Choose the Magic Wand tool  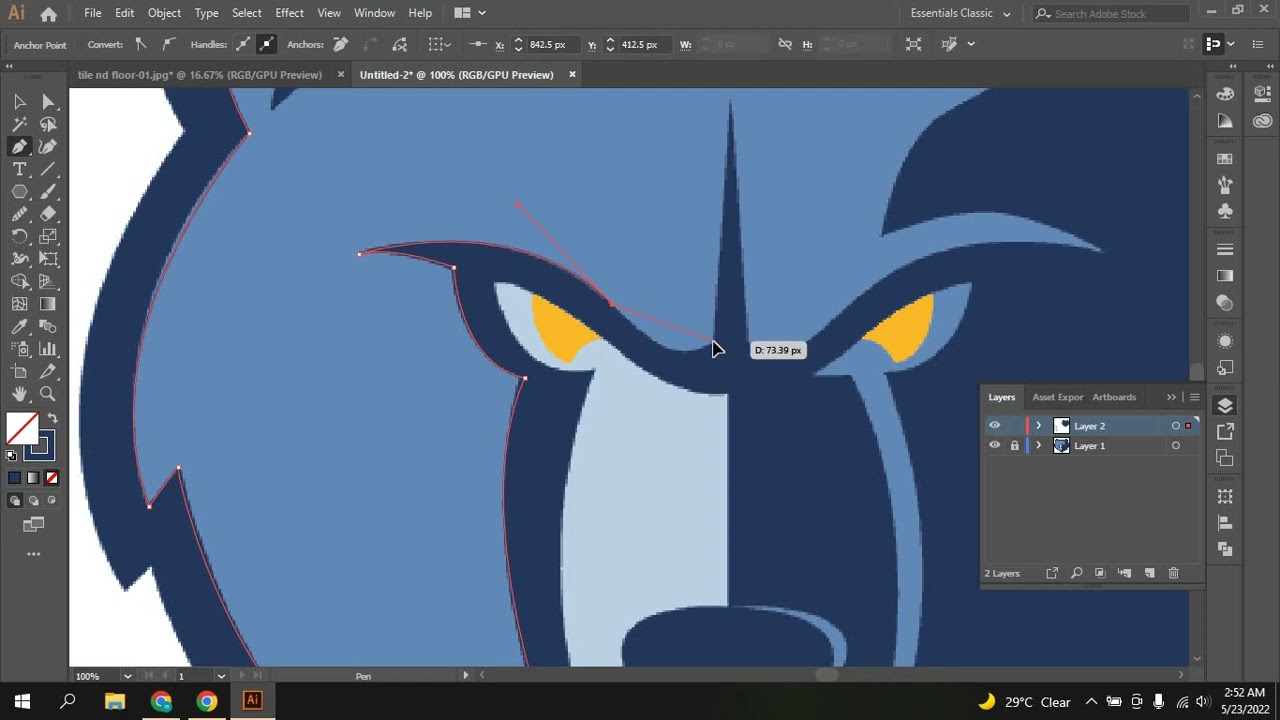point(19,124)
